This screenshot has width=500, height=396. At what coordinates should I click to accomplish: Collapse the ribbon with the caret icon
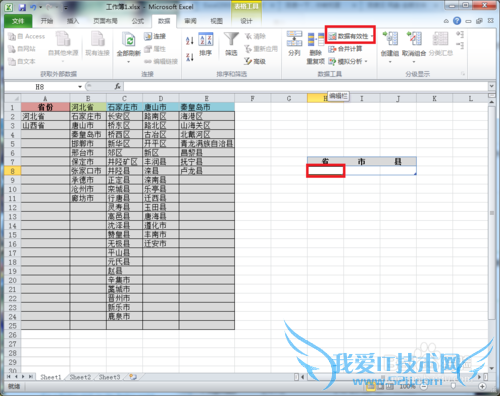[446, 21]
